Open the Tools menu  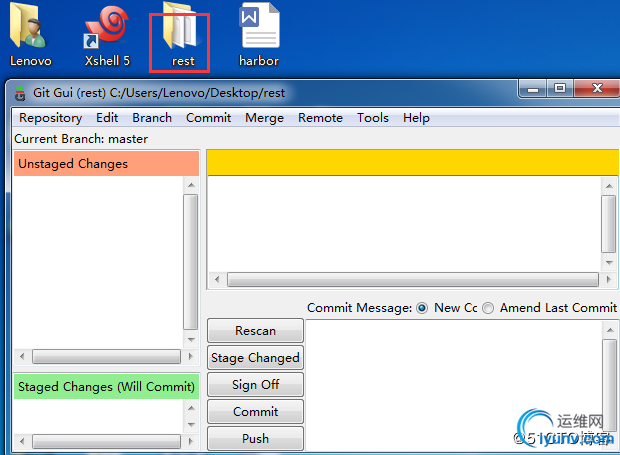[x=373, y=118]
